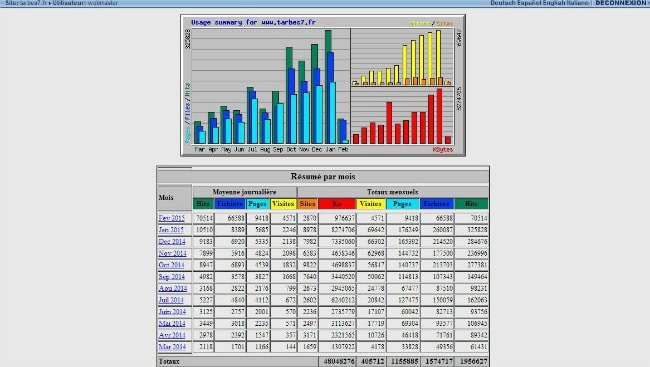Open the Aou 2014 monthly report link
This screenshot has width=650, height=367.
pyautogui.click(x=172, y=288)
